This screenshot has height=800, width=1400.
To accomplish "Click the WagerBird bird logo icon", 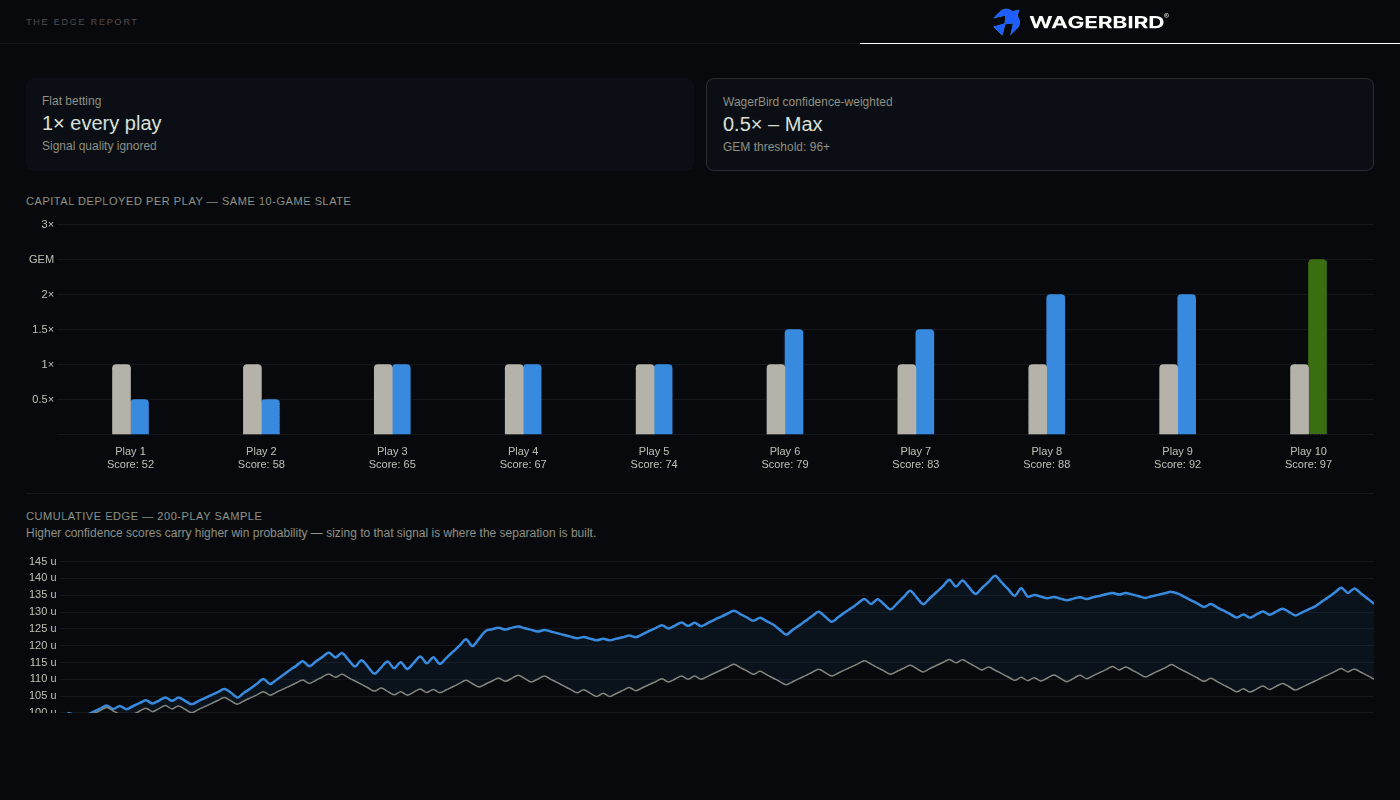I will [1006, 22].
